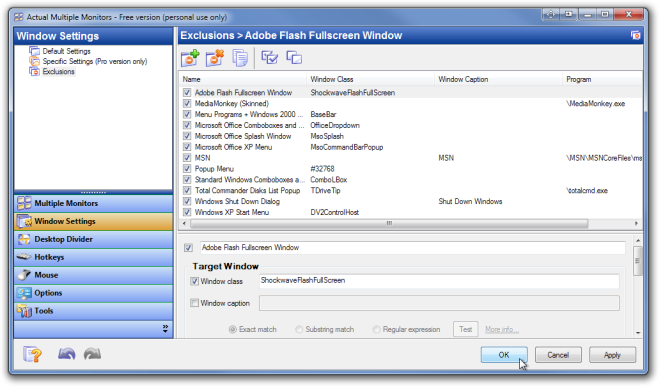Sort list by Window Caption column

[498, 79]
